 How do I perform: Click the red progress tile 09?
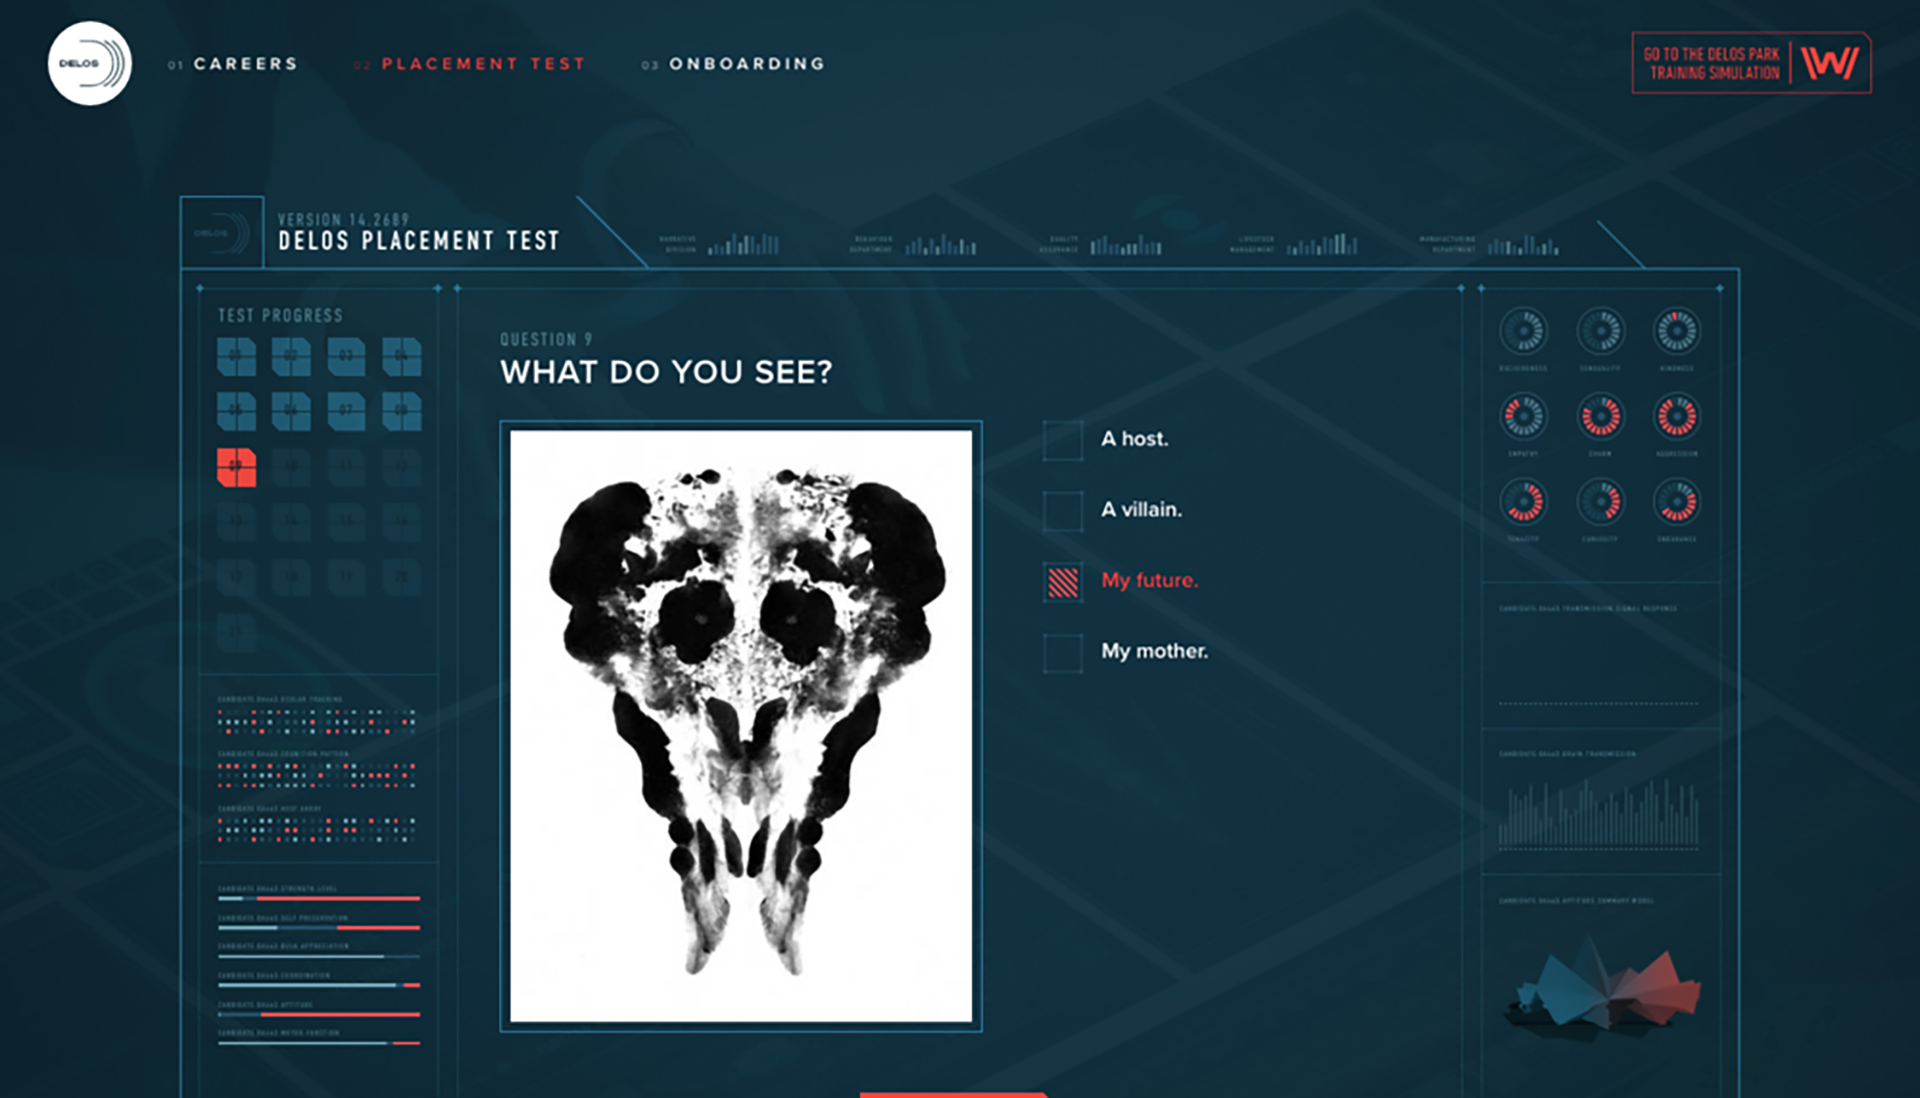click(x=237, y=467)
